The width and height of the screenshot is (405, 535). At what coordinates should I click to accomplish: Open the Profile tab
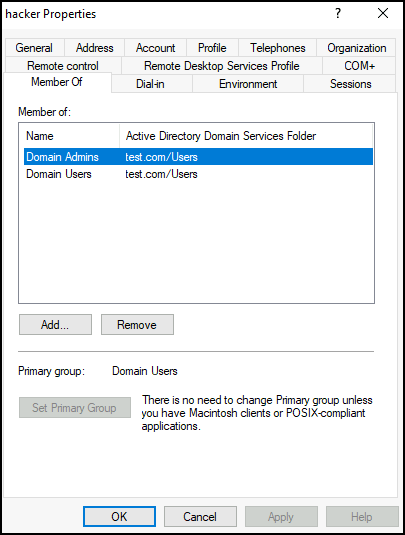[212, 48]
